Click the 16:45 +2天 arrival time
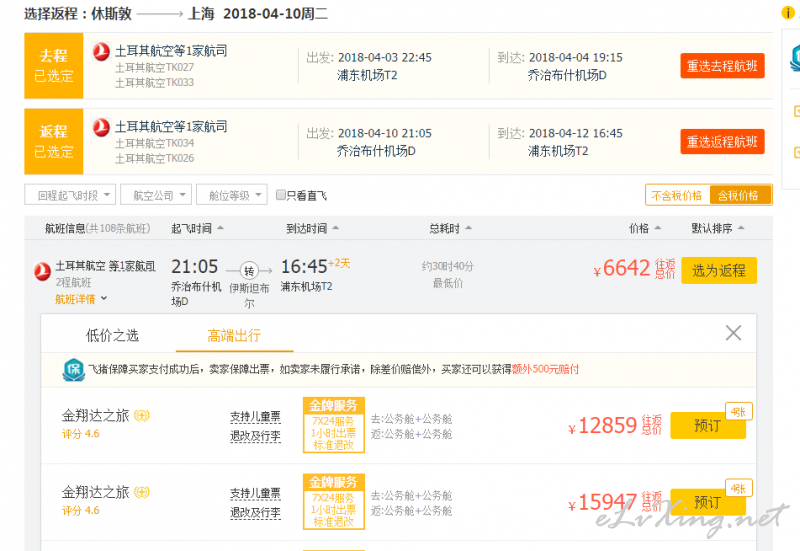Viewport: 800px width, 551px height. 315,266
